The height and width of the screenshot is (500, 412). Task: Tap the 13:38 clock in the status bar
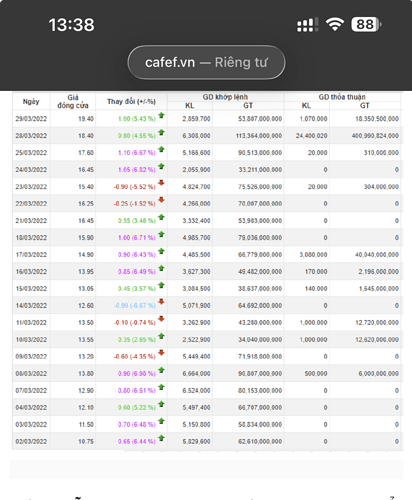72,25
